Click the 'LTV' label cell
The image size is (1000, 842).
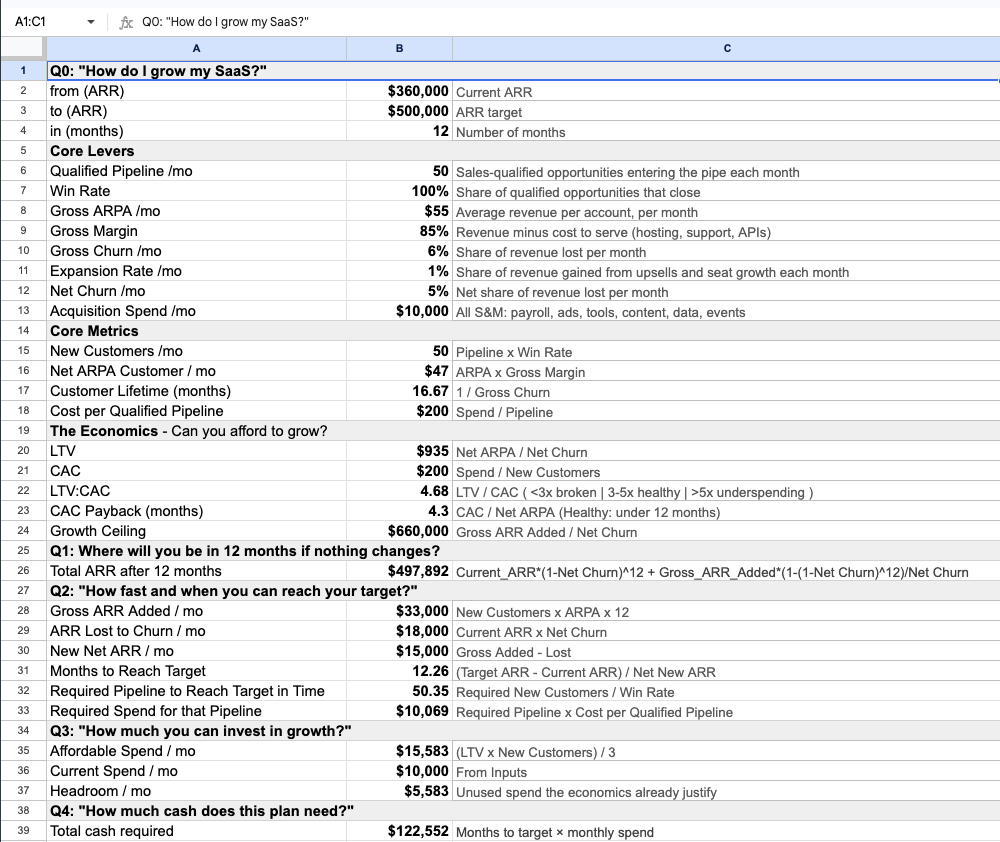[x=196, y=451]
